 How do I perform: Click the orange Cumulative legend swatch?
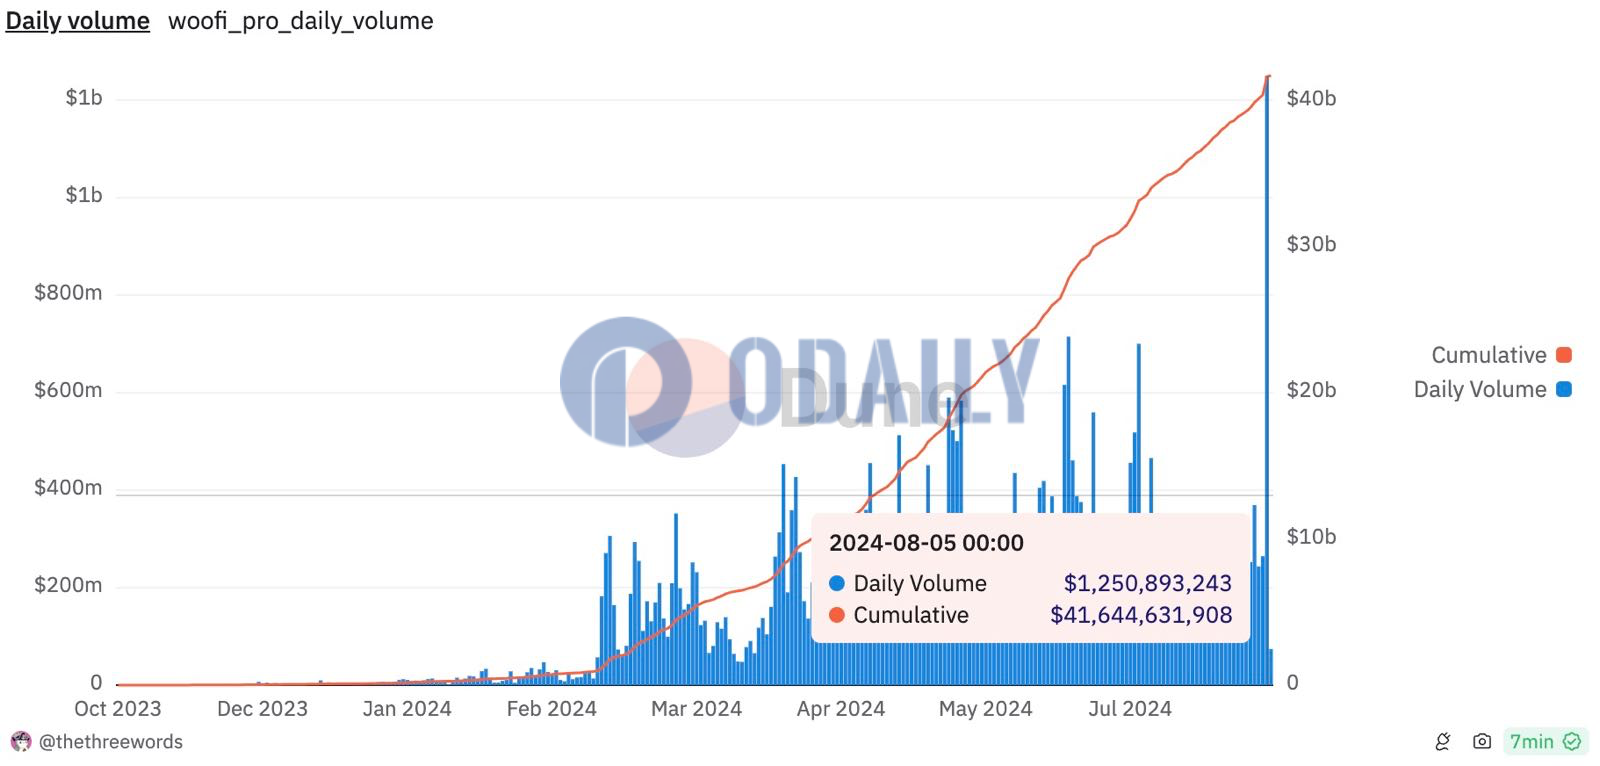[1564, 355]
